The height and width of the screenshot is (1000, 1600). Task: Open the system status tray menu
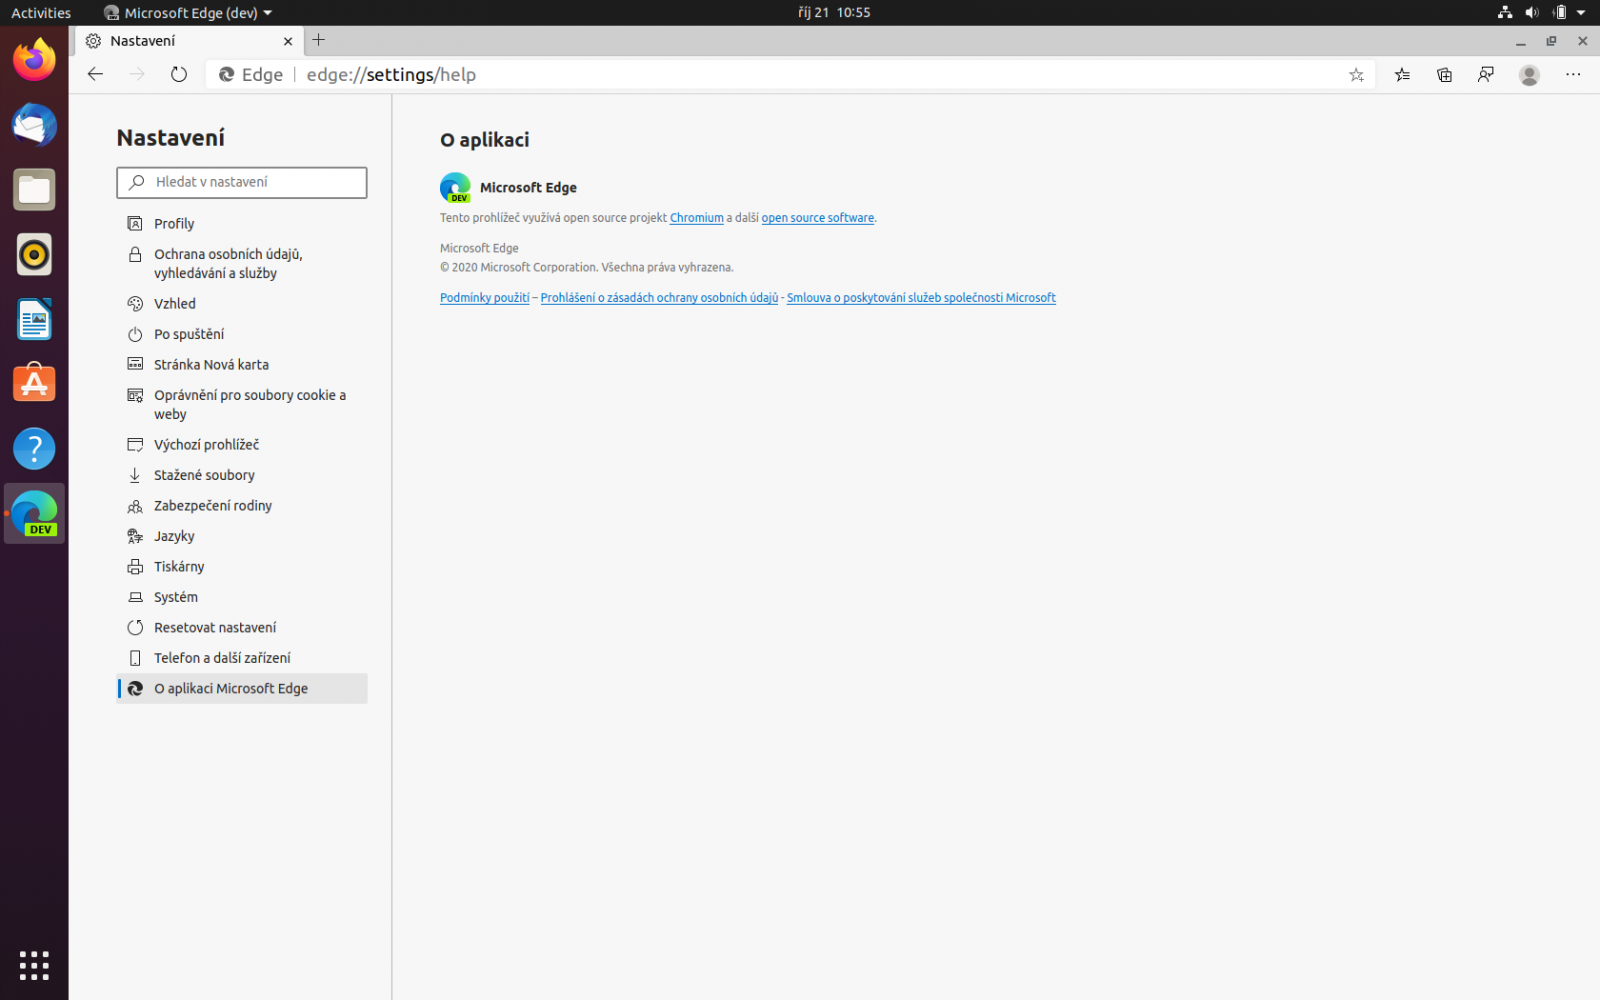[1540, 12]
